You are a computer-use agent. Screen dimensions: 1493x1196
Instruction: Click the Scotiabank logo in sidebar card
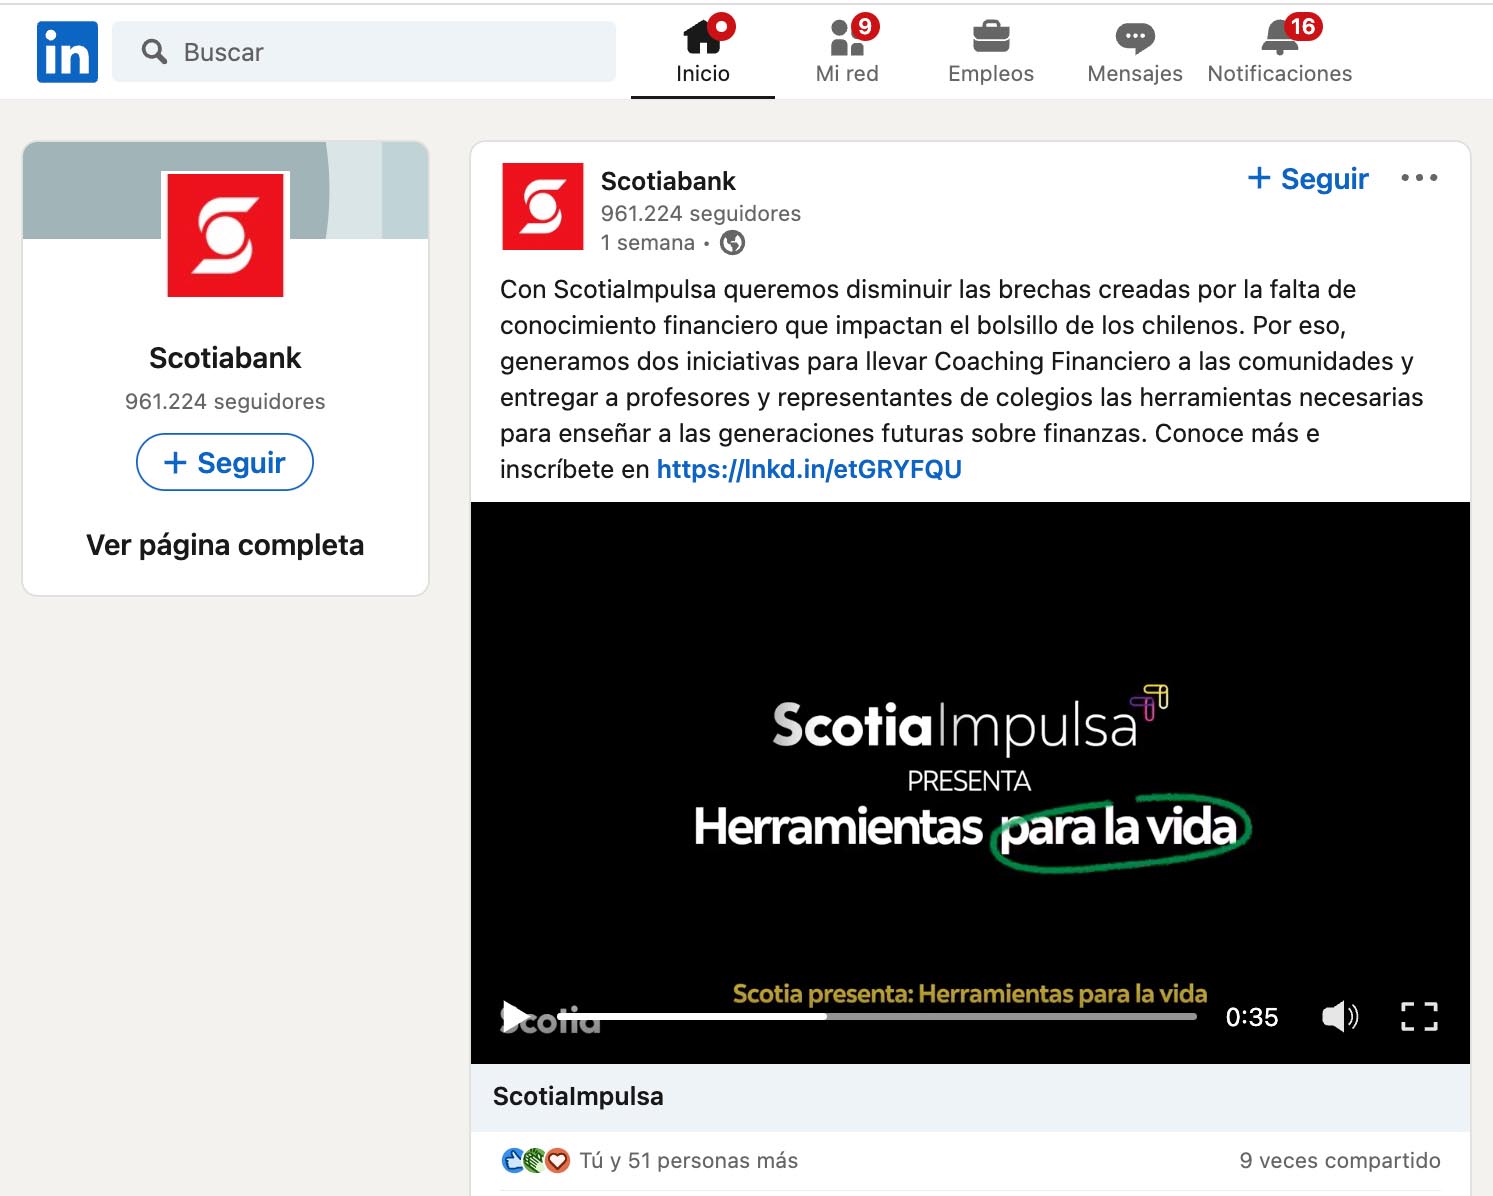[225, 235]
